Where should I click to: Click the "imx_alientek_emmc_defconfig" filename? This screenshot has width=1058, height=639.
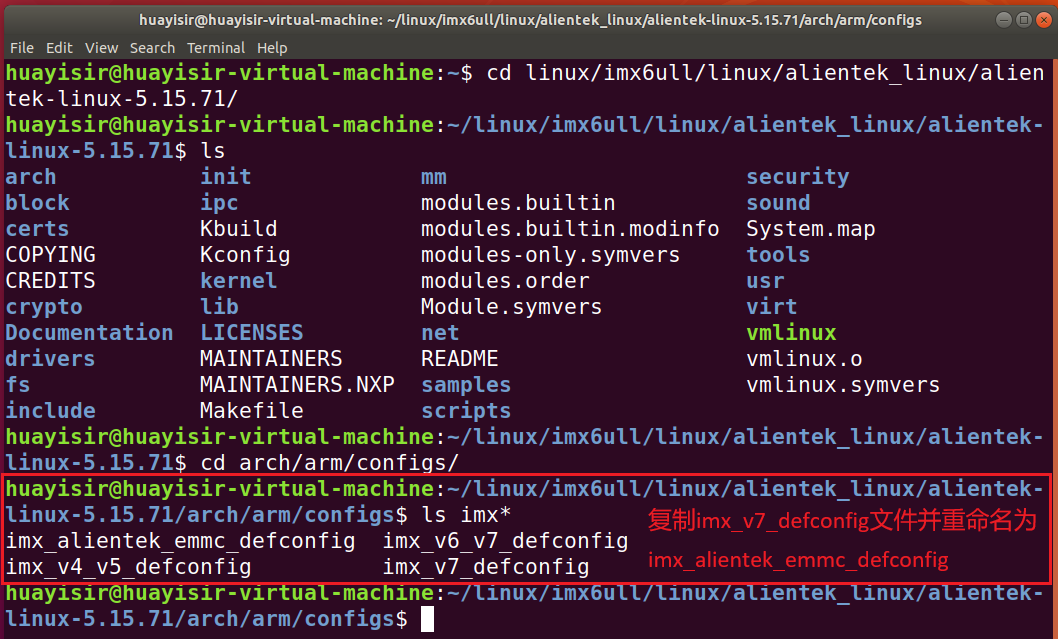[171, 540]
